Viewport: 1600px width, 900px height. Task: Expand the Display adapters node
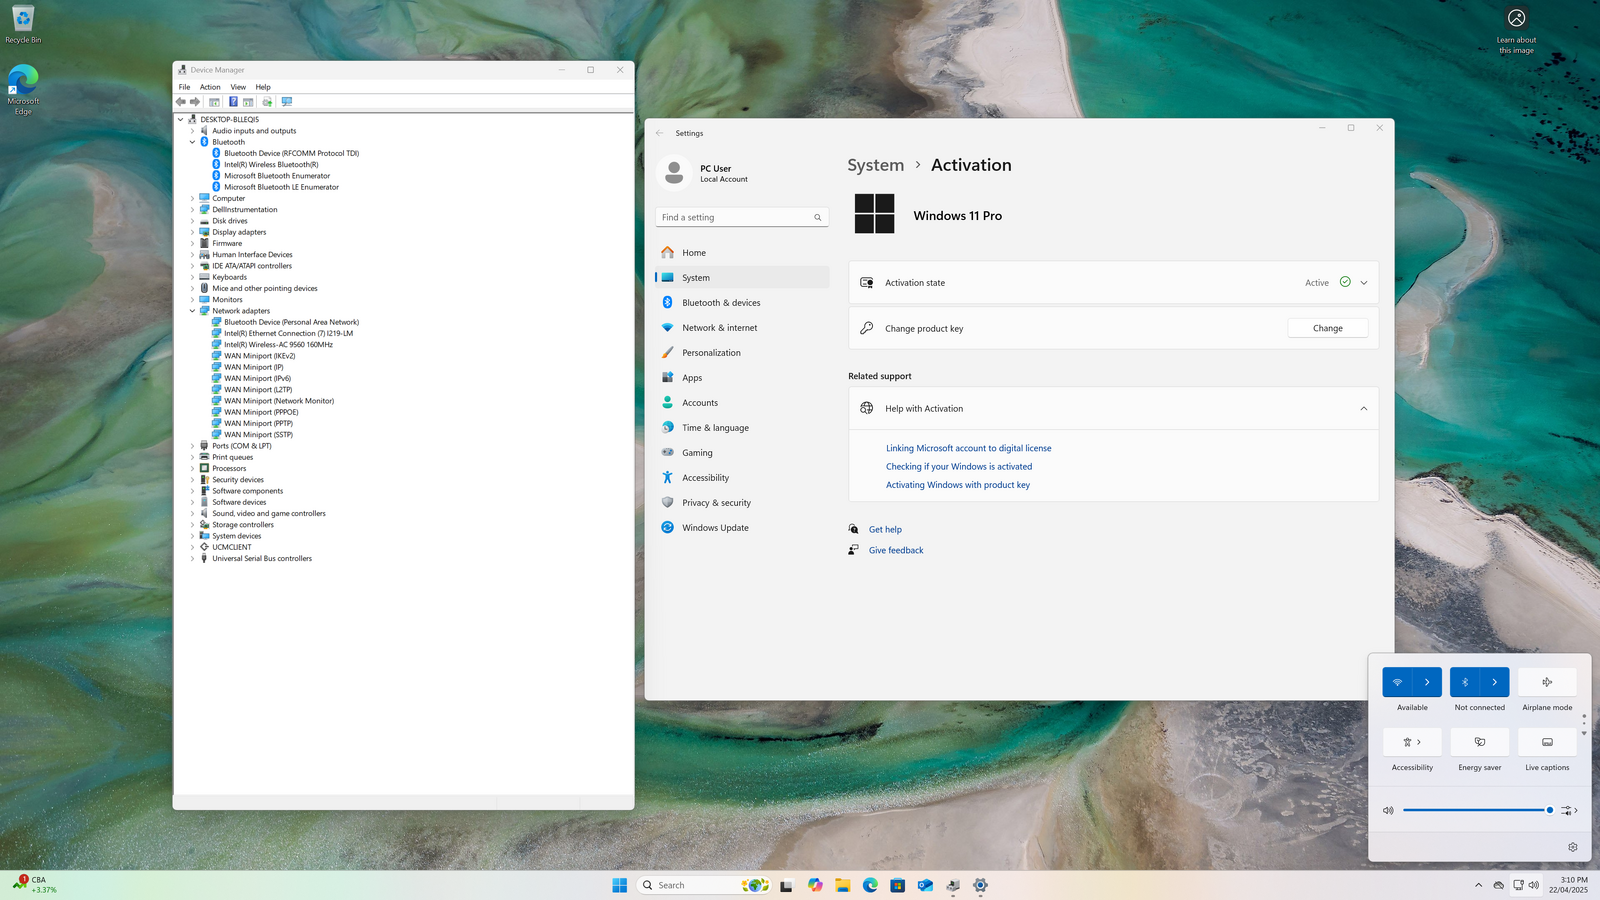tap(192, 232)
